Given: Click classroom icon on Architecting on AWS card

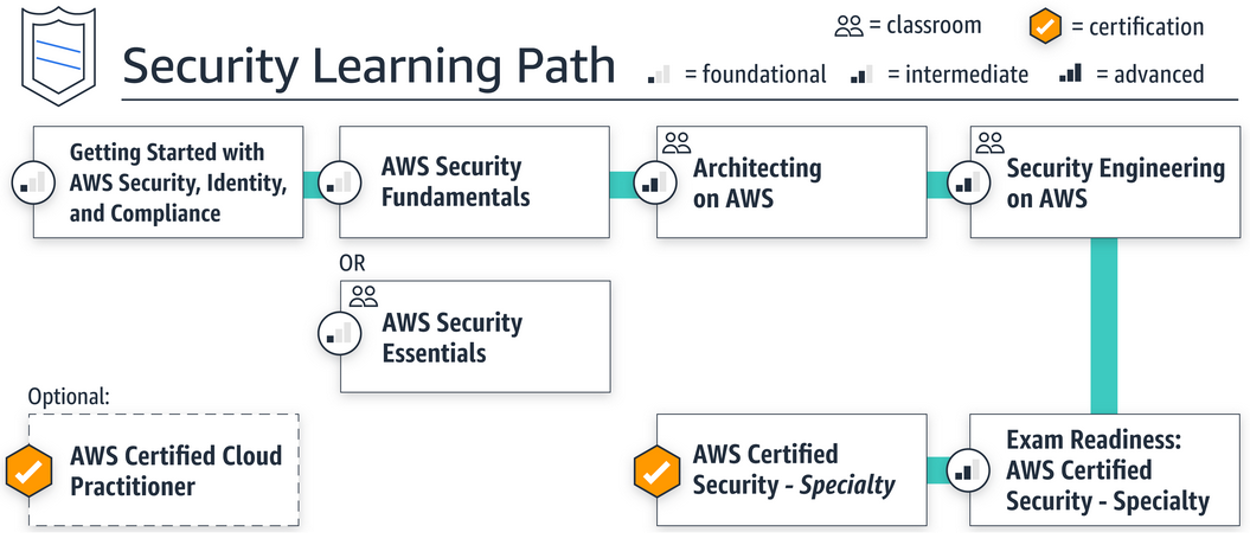Looking at the screenshot, I should [677, 143].
